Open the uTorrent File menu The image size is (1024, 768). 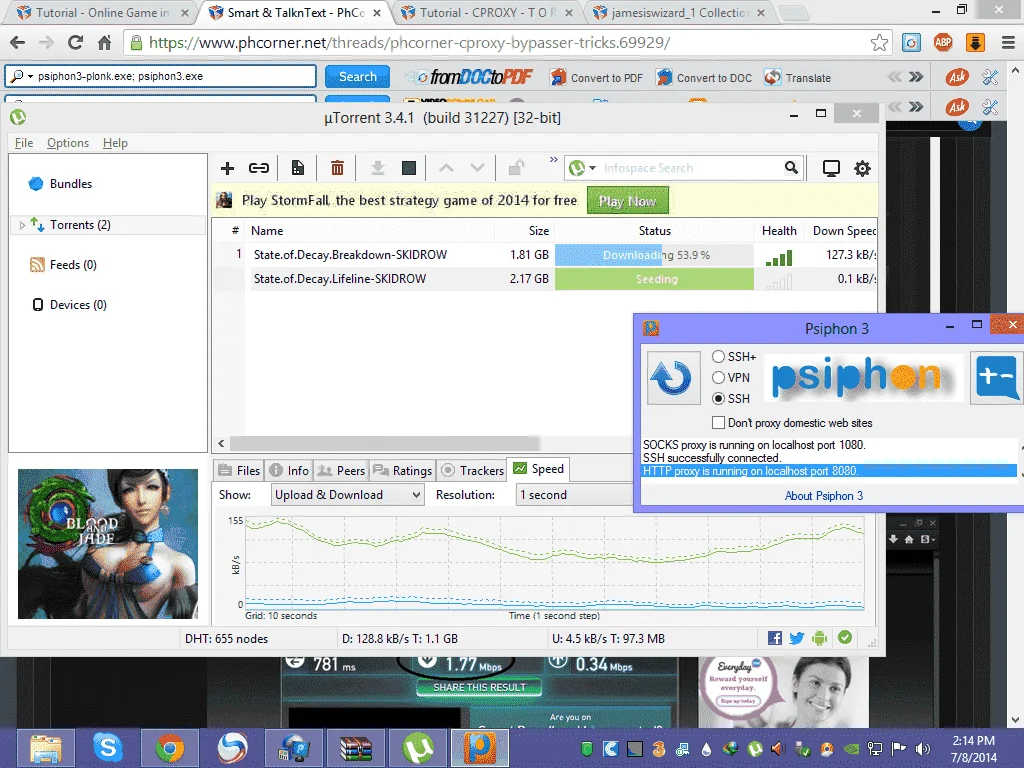pyautogui.click(x=24, y=143)
